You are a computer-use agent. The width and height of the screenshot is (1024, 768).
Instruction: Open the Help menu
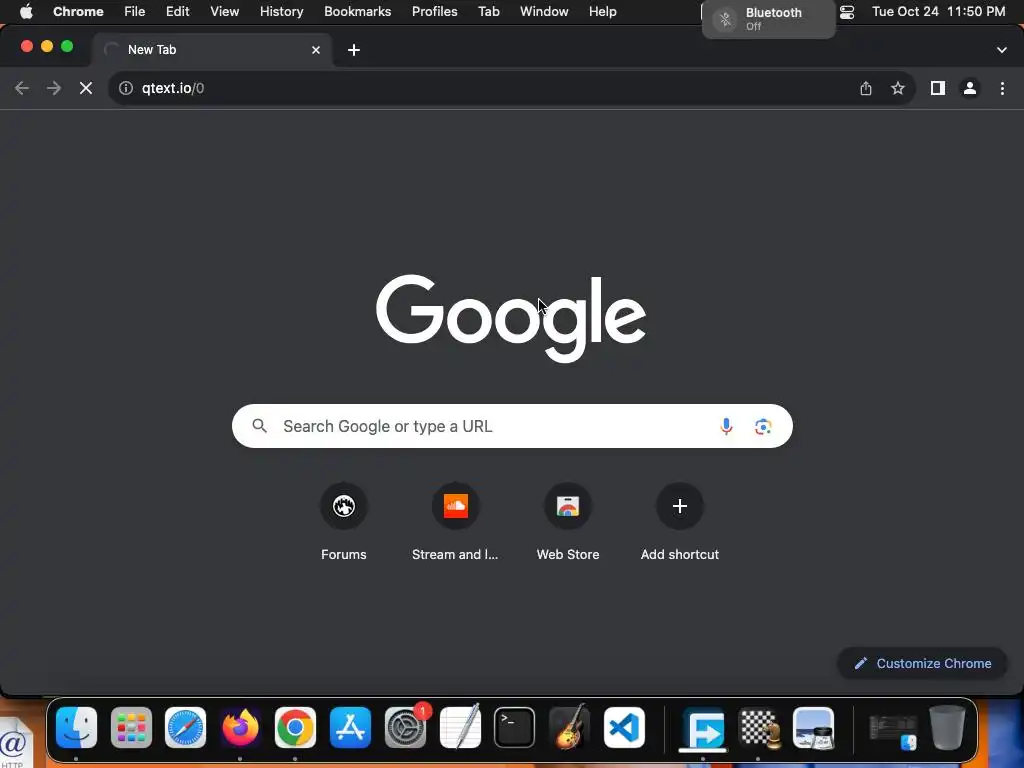[602, 12]
